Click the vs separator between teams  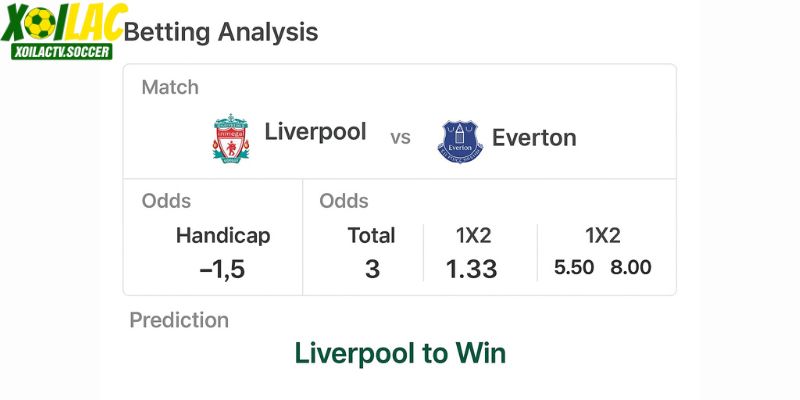pyautogui.click(x=400, y=138)
